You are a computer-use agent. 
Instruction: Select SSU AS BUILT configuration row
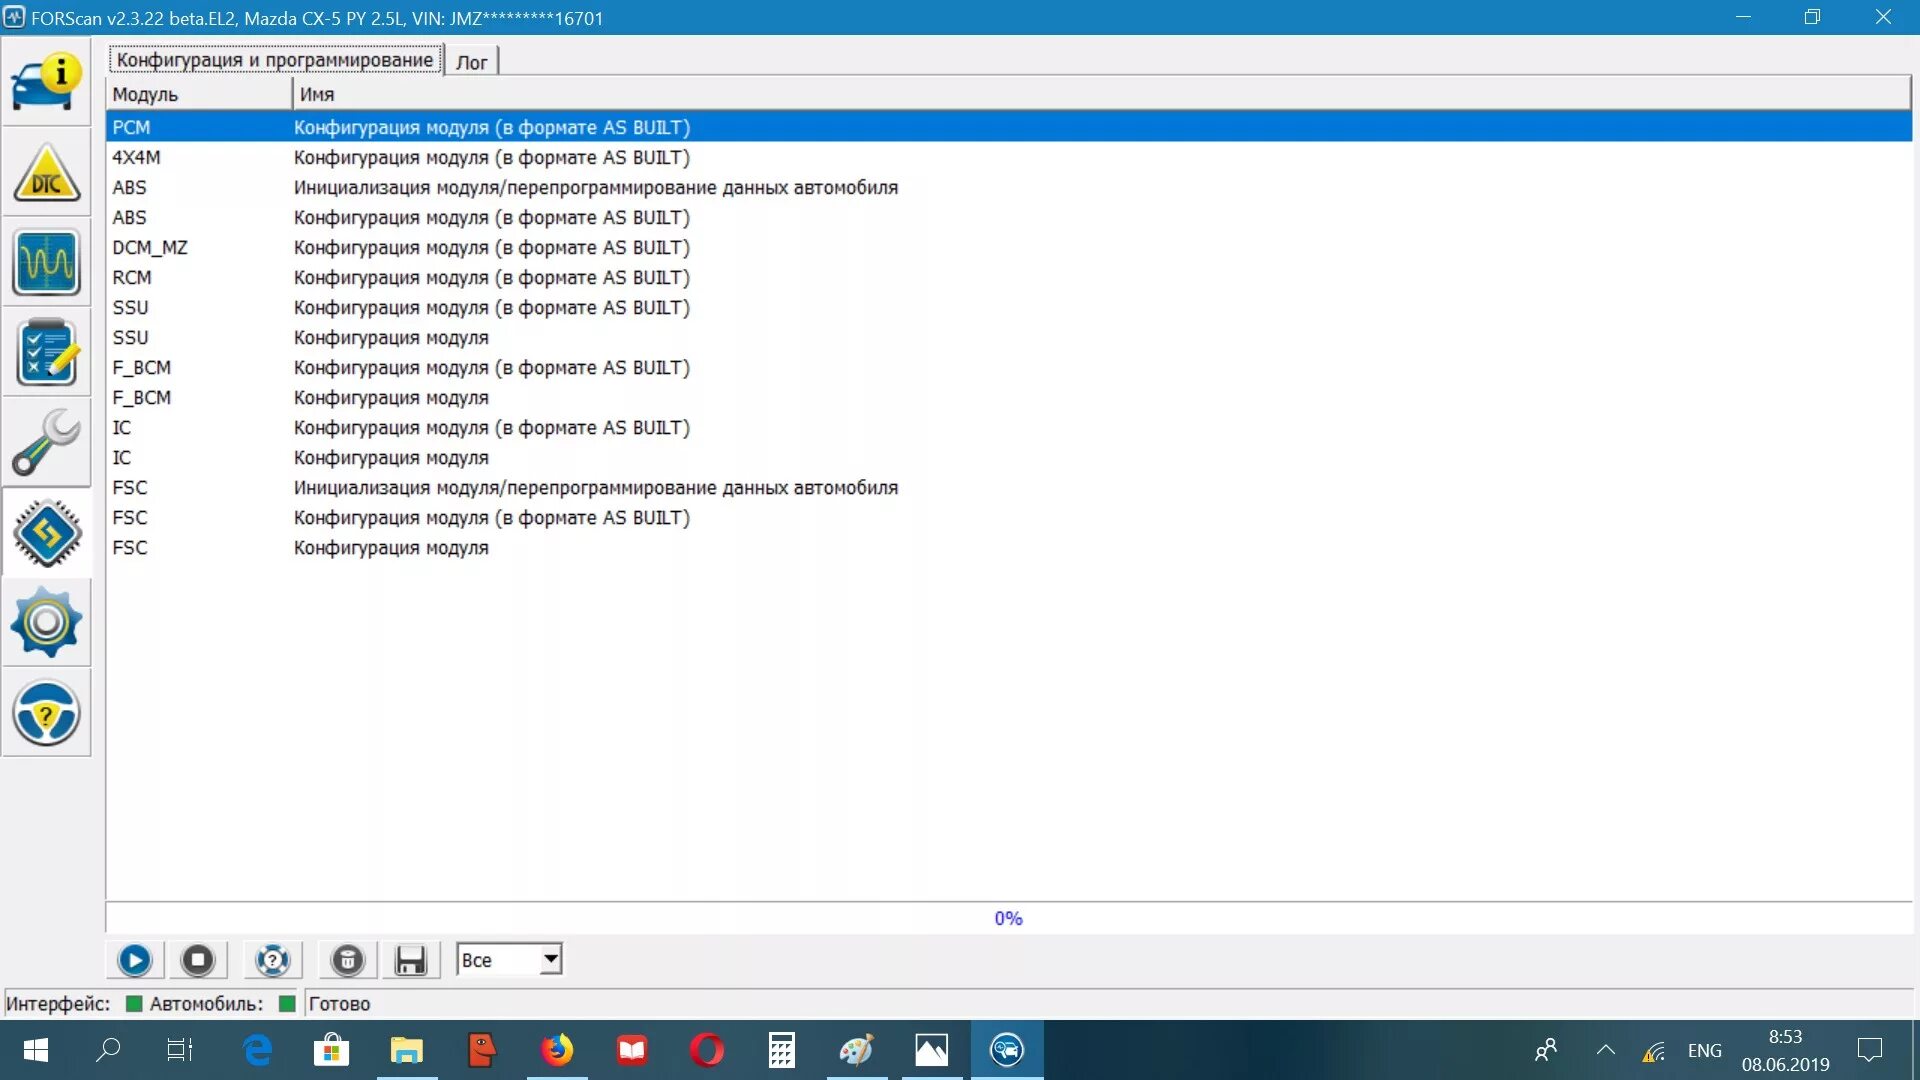[x=1009, y=307]
